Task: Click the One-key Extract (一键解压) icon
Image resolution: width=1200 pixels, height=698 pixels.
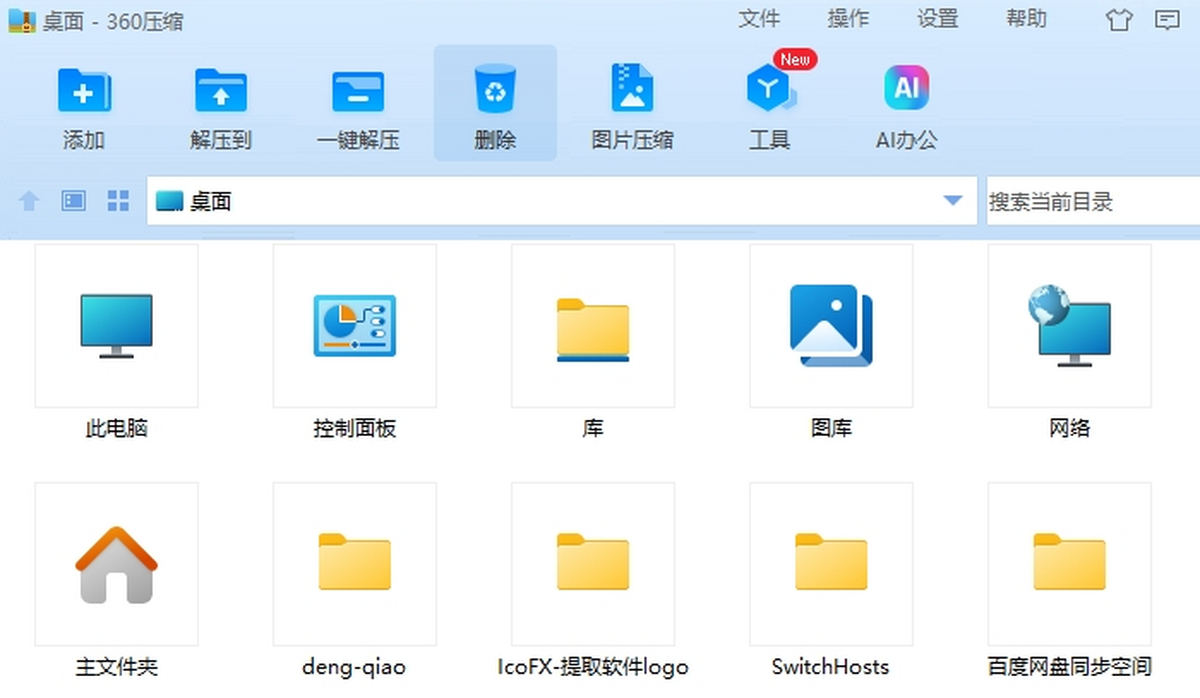Action: [x=358, y=93]
